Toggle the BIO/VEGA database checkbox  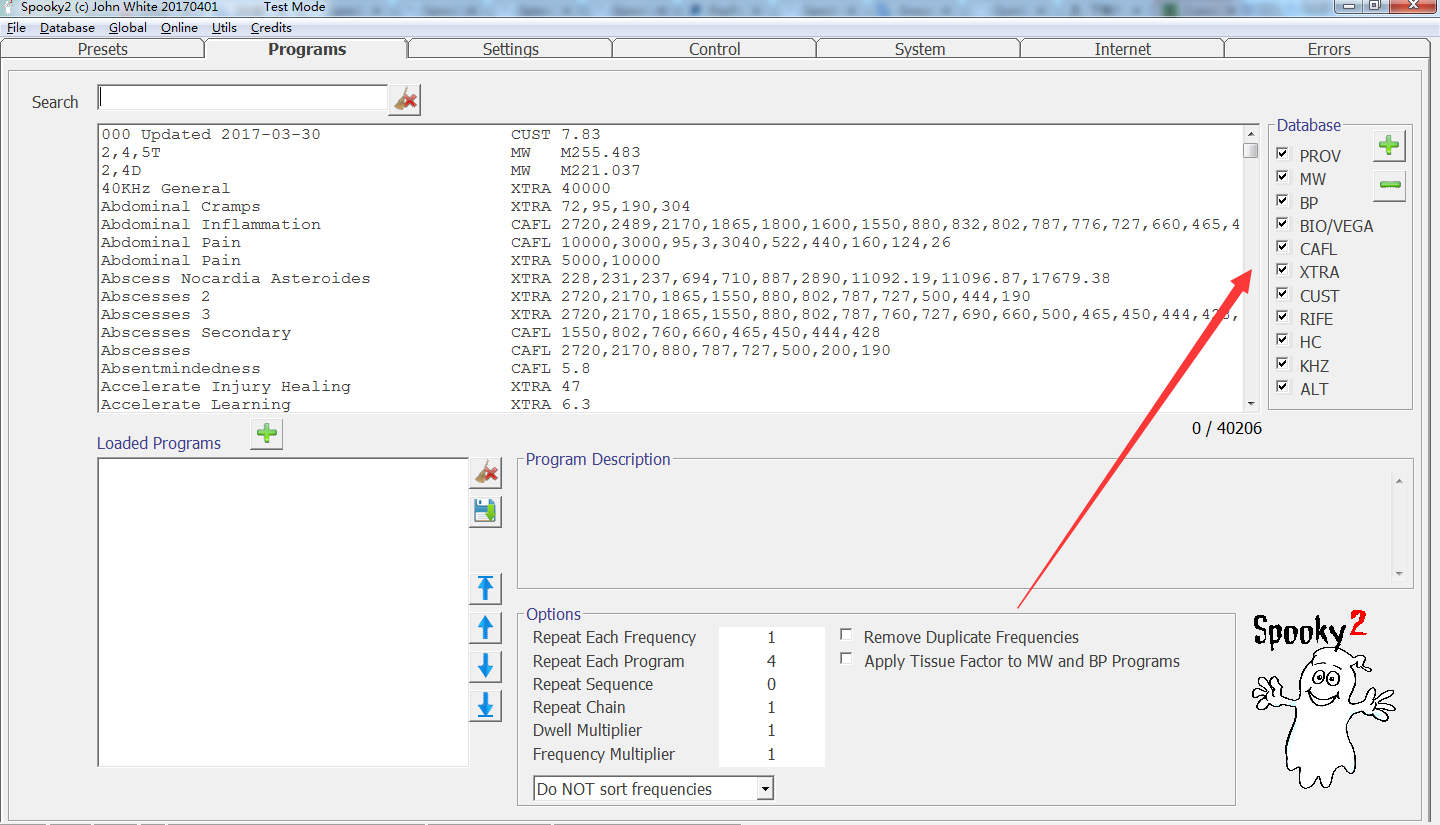1282,224
